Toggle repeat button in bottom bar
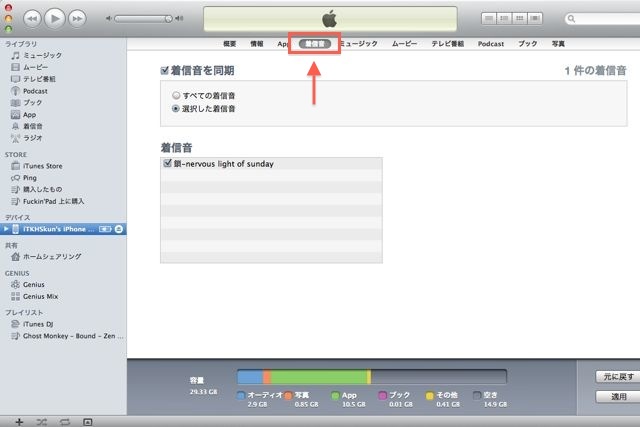This screenshot has height=427, width=640. [x=64, y=422]
